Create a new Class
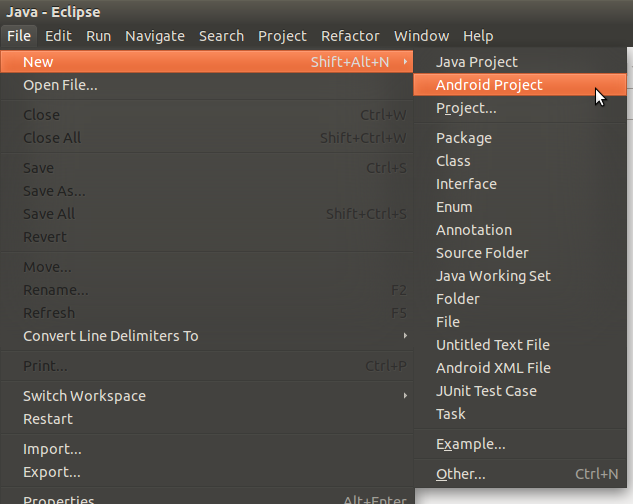The height and width of the screenshot is (504, 633). (520, 161)
